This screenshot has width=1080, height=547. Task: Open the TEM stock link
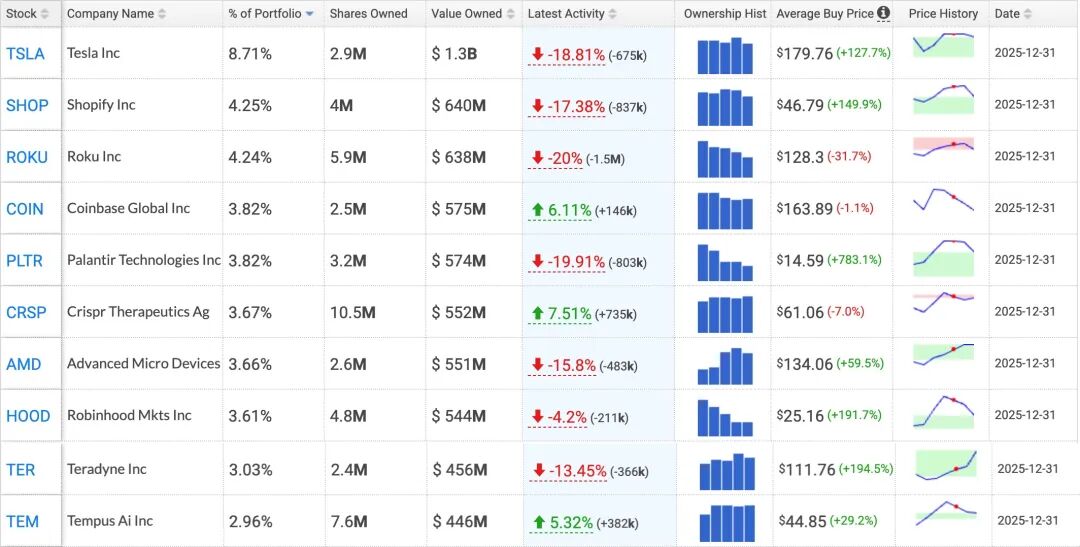(23, 522)
